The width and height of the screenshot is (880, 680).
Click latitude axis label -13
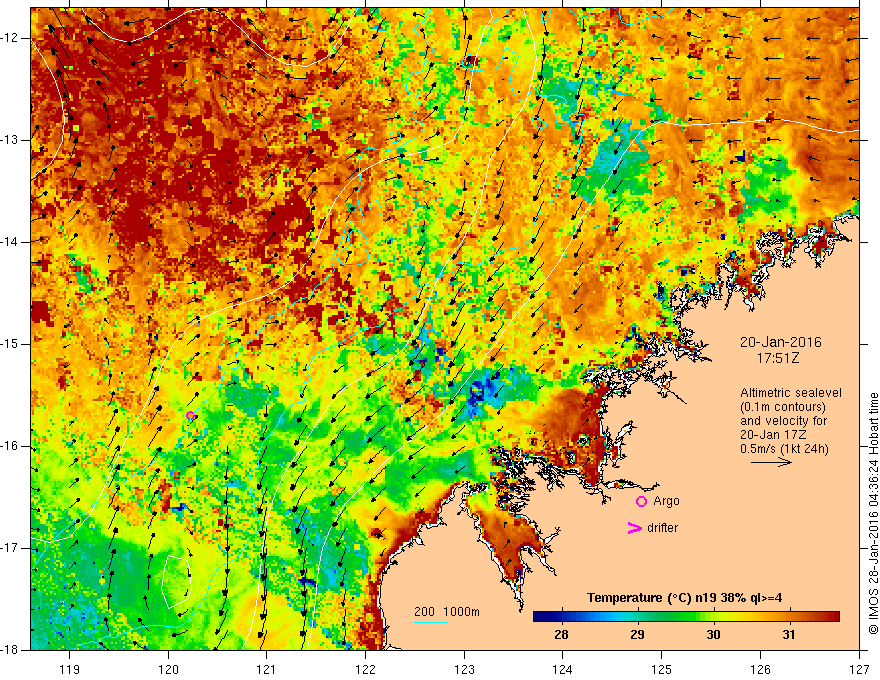[11, 140]
